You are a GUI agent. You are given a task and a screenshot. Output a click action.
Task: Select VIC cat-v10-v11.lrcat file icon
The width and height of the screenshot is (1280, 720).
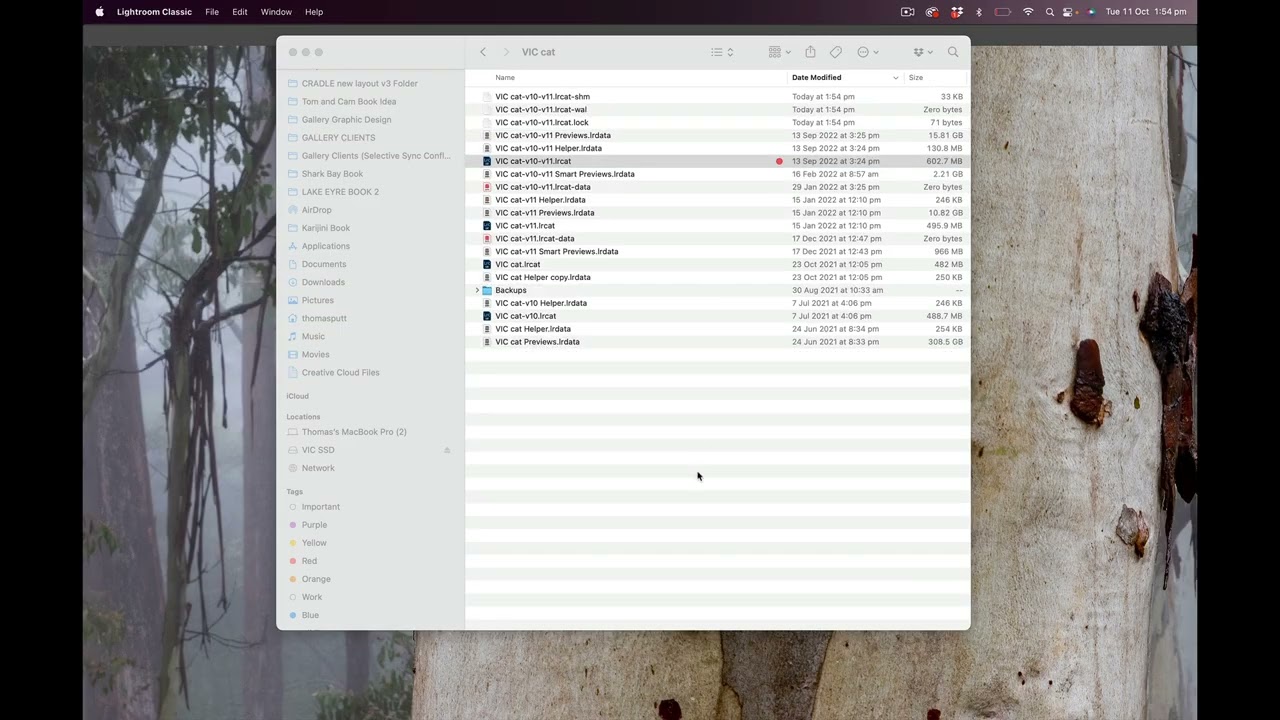pos(487,161)
